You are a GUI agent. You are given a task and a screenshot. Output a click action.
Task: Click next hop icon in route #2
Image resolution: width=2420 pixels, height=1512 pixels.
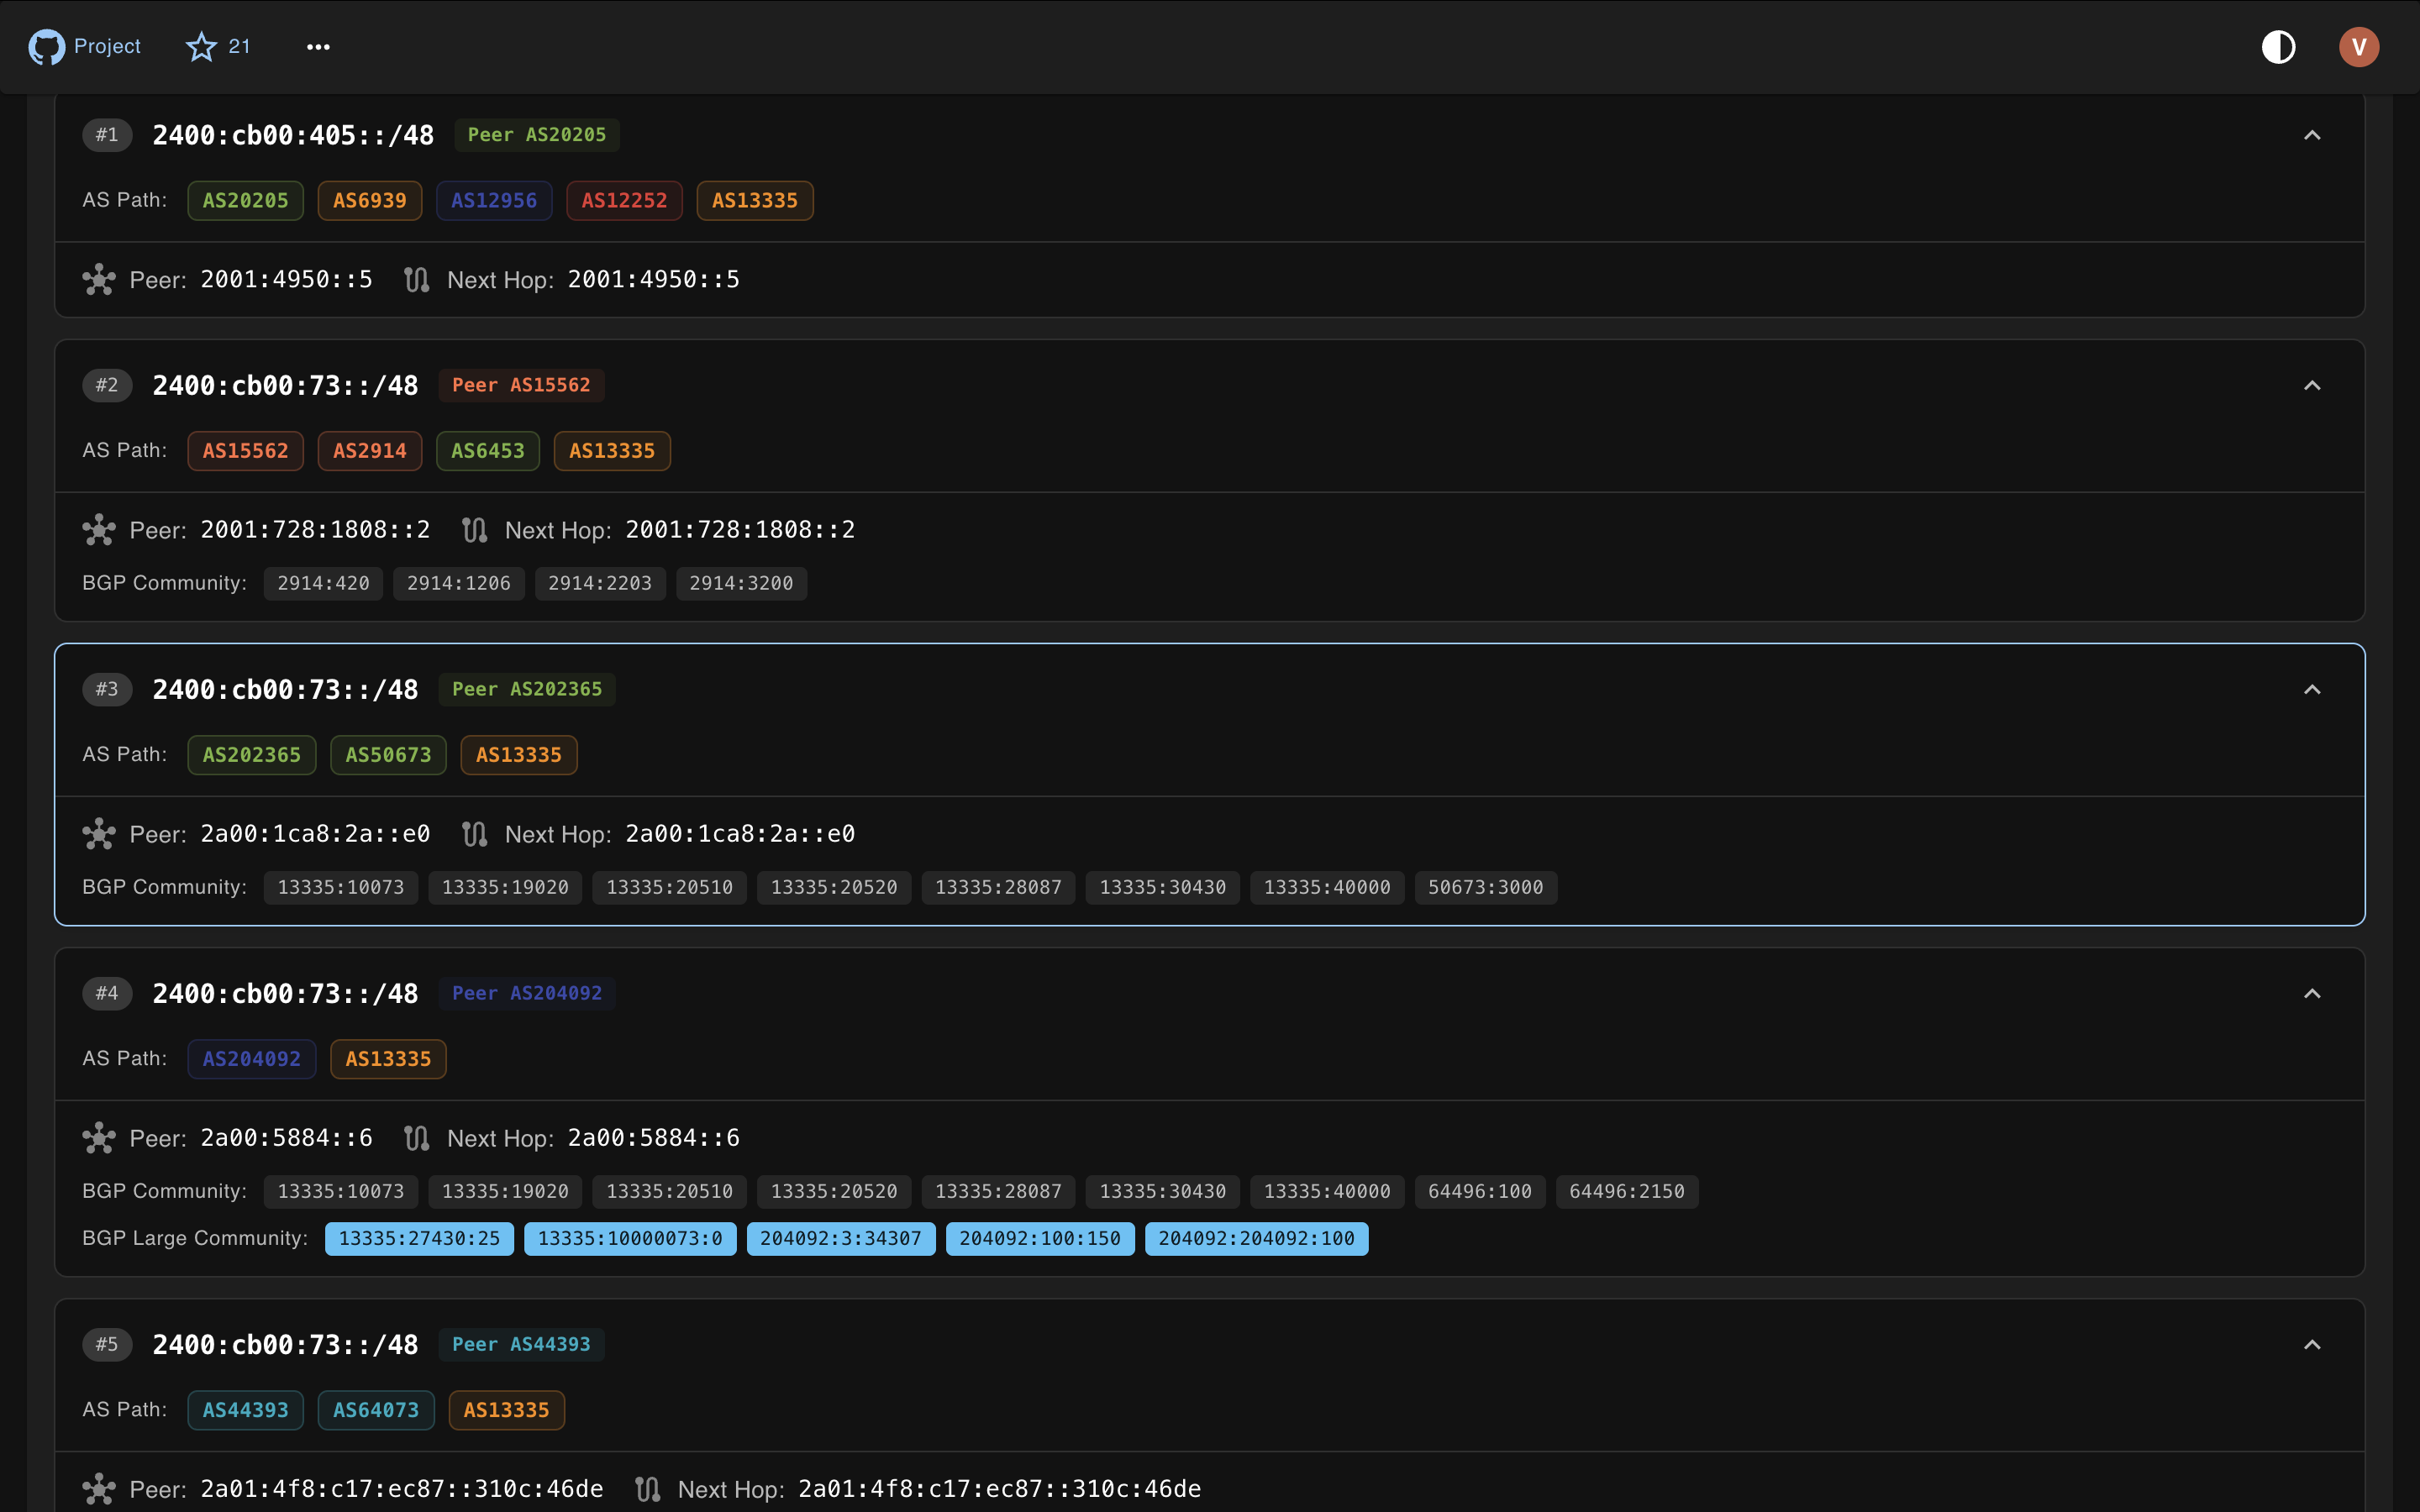tap(475, 530)
